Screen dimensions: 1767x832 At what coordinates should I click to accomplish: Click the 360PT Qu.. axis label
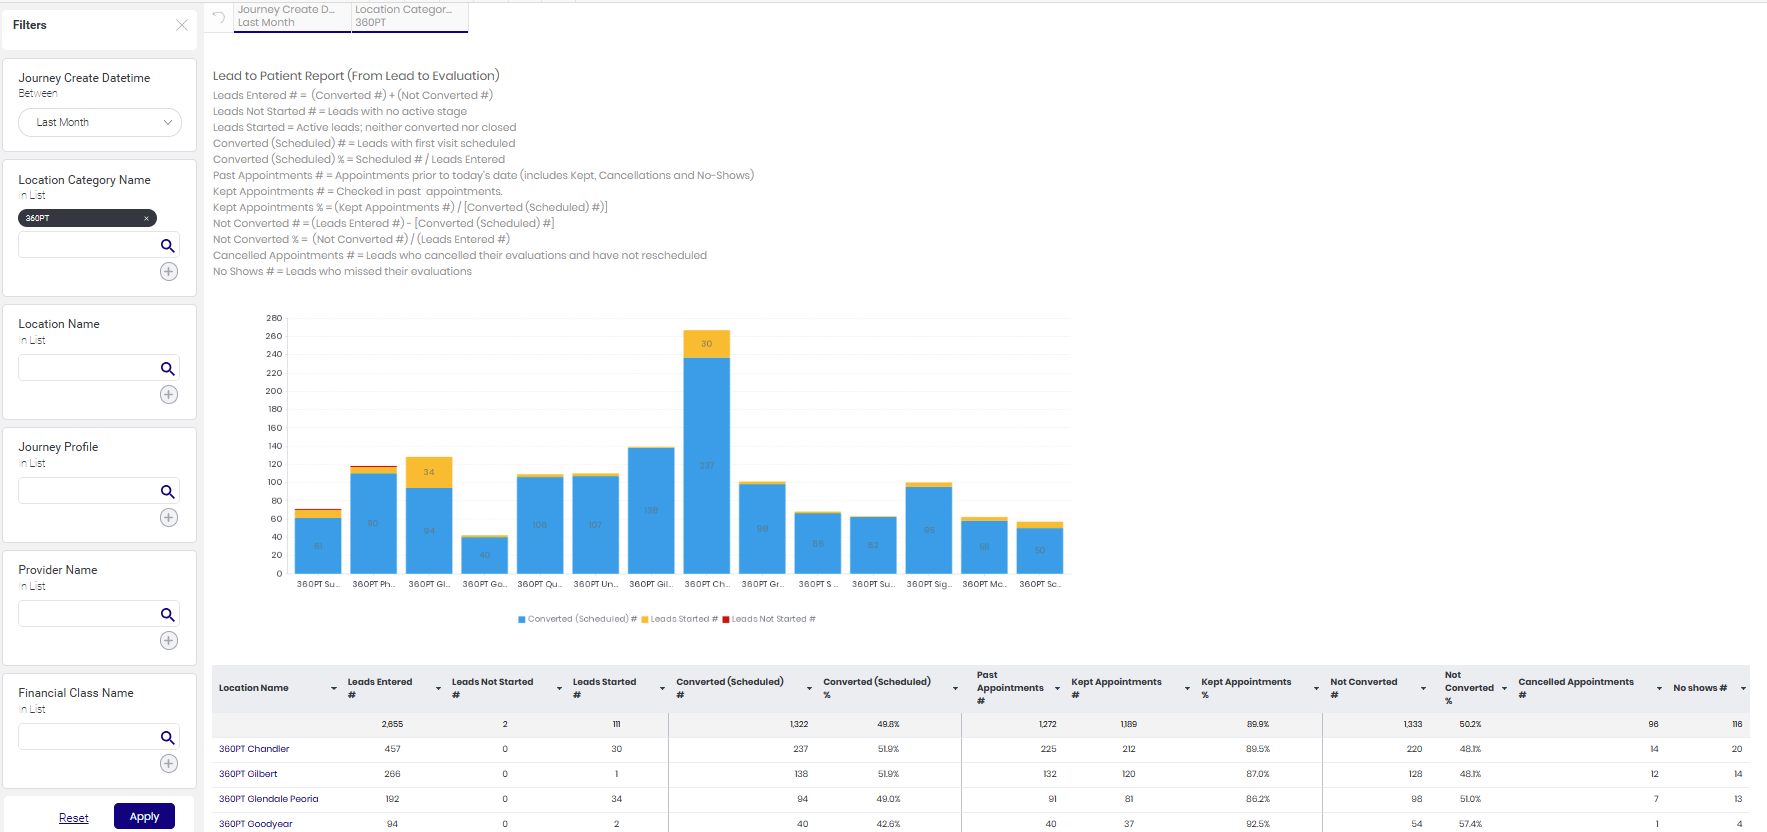(x=539, y=584)
